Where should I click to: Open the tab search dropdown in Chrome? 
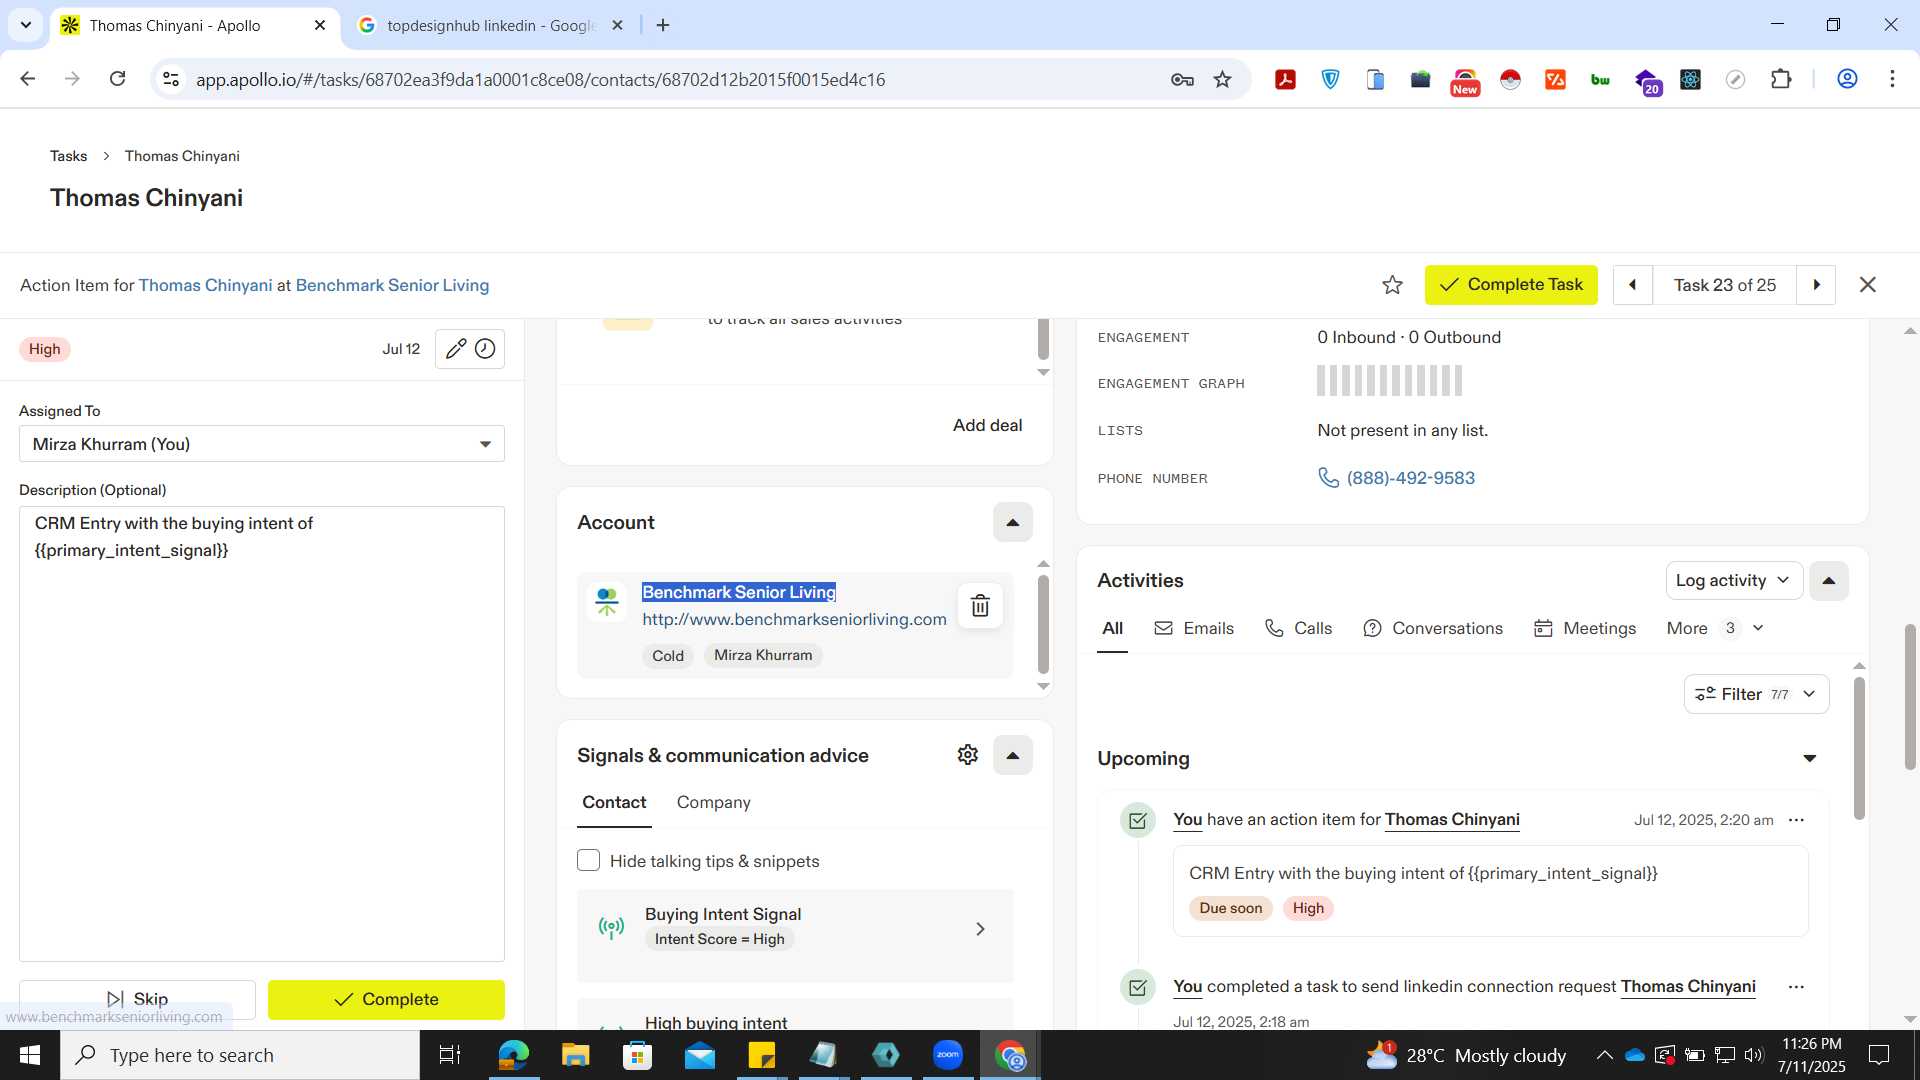(x=26, y=25)
